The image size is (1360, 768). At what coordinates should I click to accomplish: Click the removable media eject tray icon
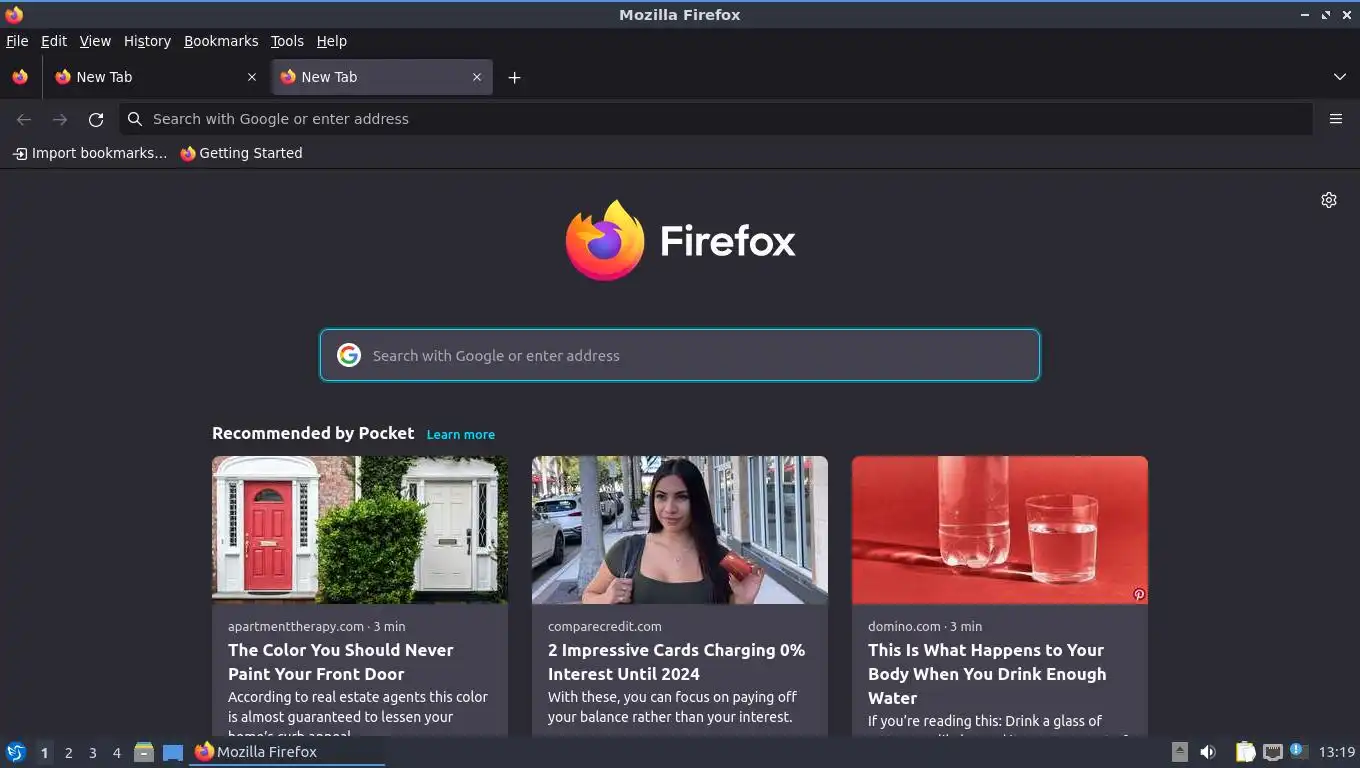coord(1180,752)
